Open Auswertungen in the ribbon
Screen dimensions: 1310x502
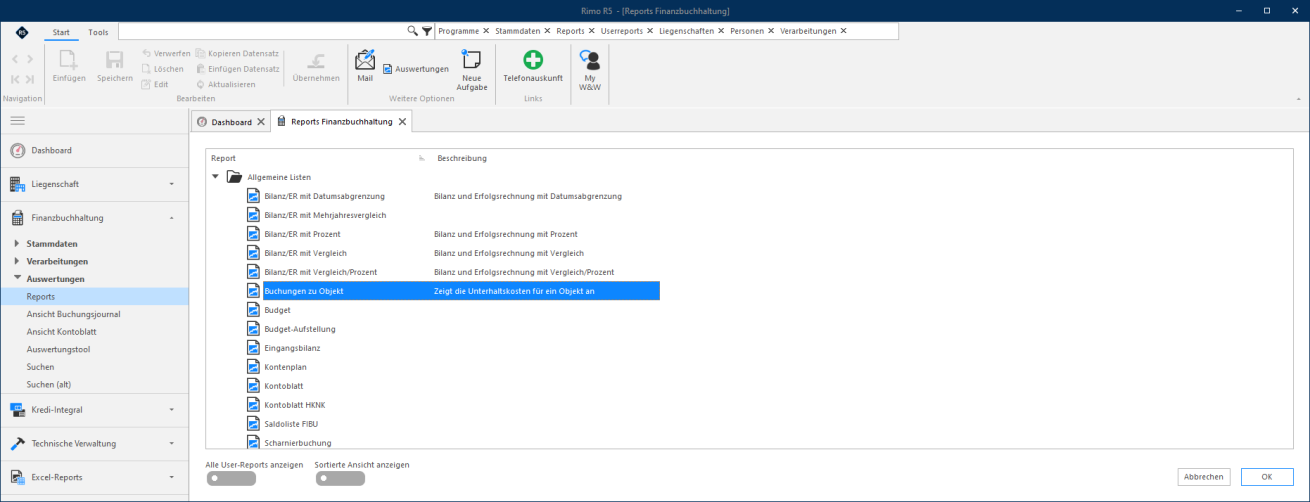[x=416, y=69]
